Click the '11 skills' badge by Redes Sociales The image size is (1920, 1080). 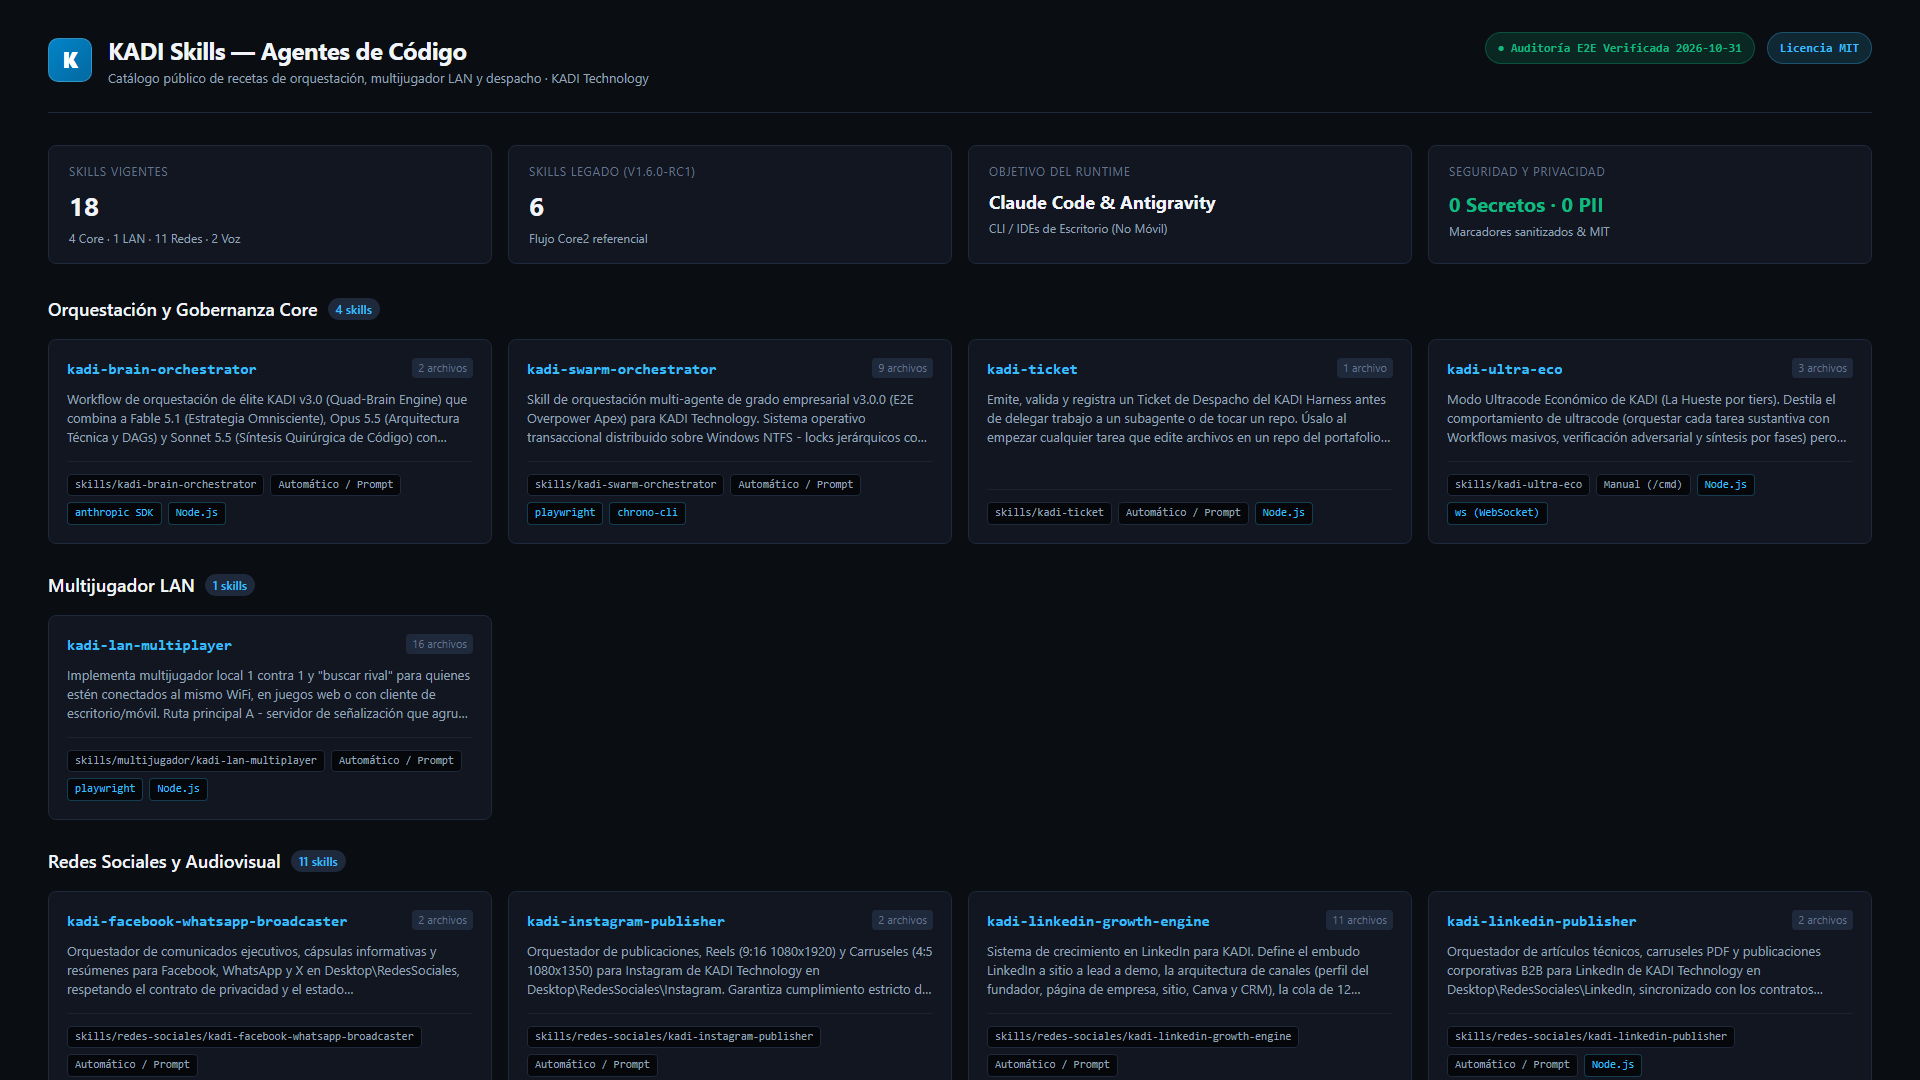click(x=318, y=862)
